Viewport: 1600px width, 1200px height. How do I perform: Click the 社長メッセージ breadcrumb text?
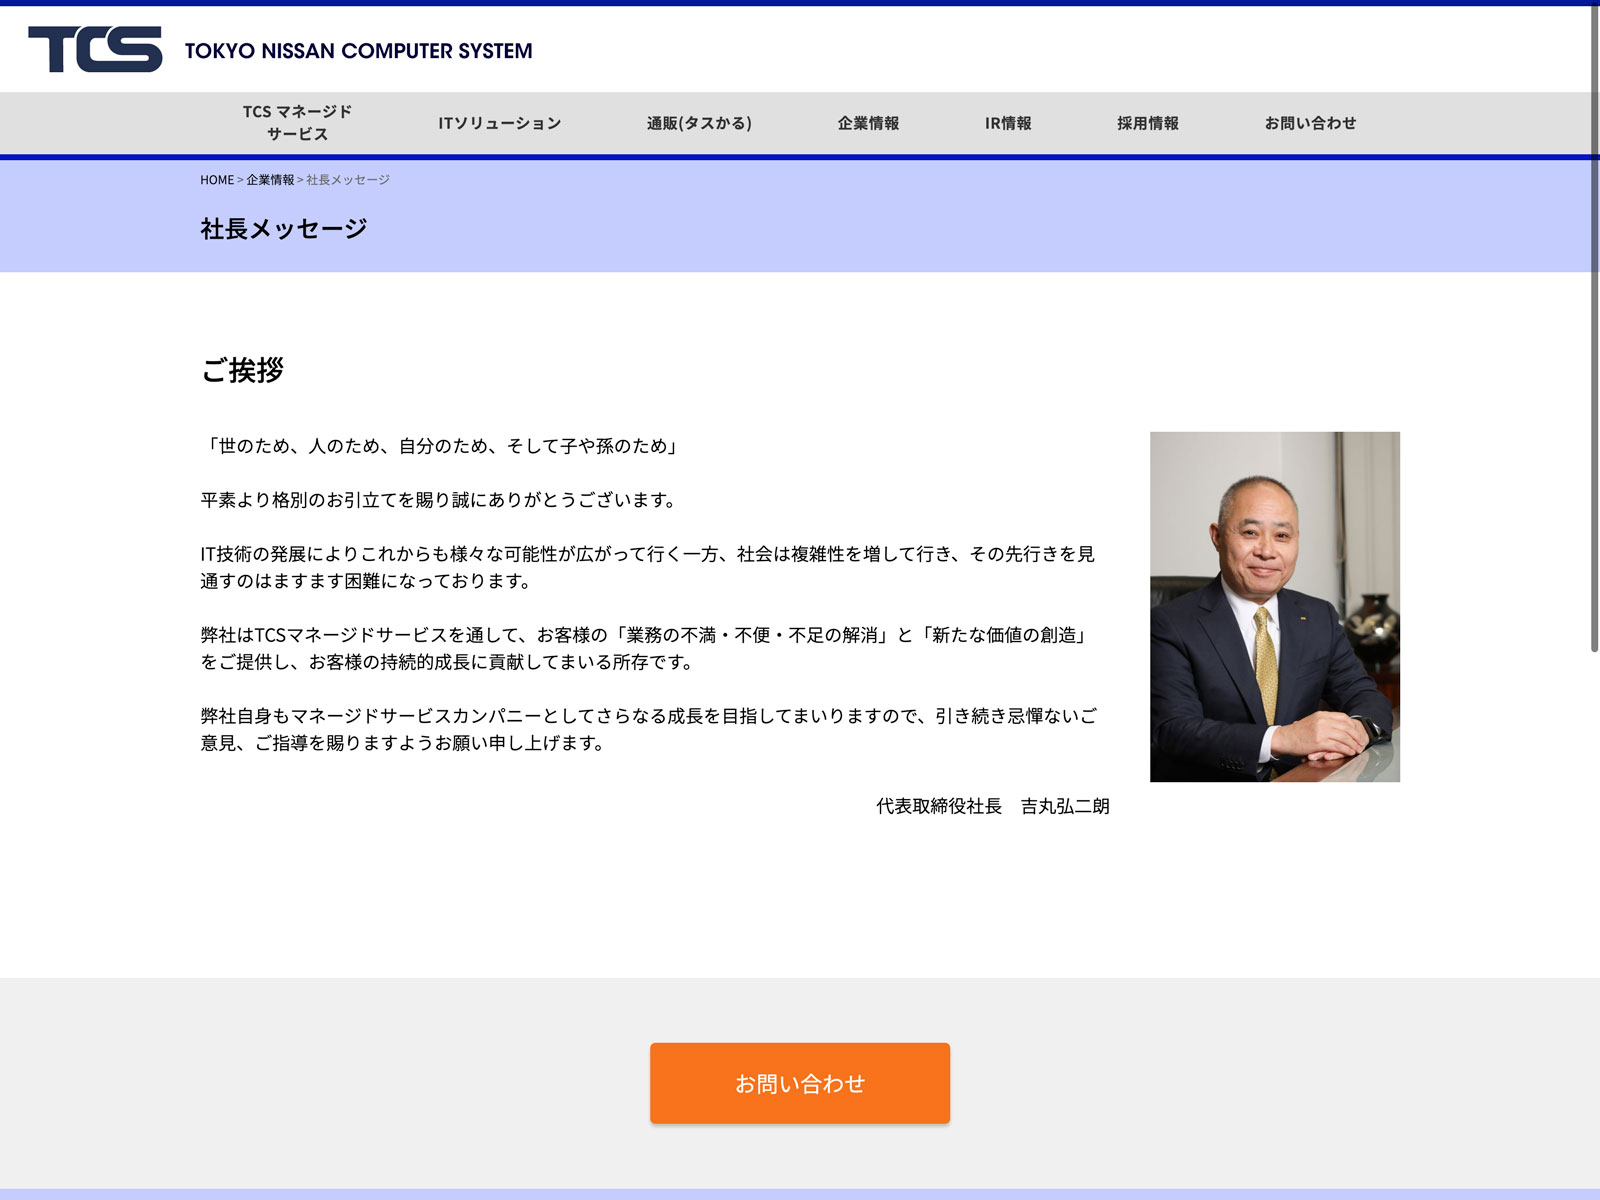click(x=348, y=180)
